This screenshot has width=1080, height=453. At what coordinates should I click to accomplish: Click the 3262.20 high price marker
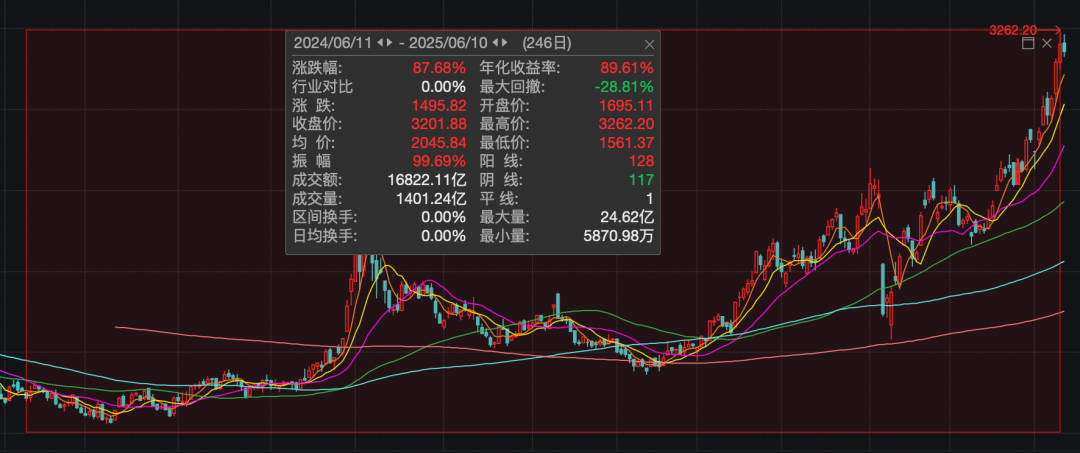(1012, 31)
